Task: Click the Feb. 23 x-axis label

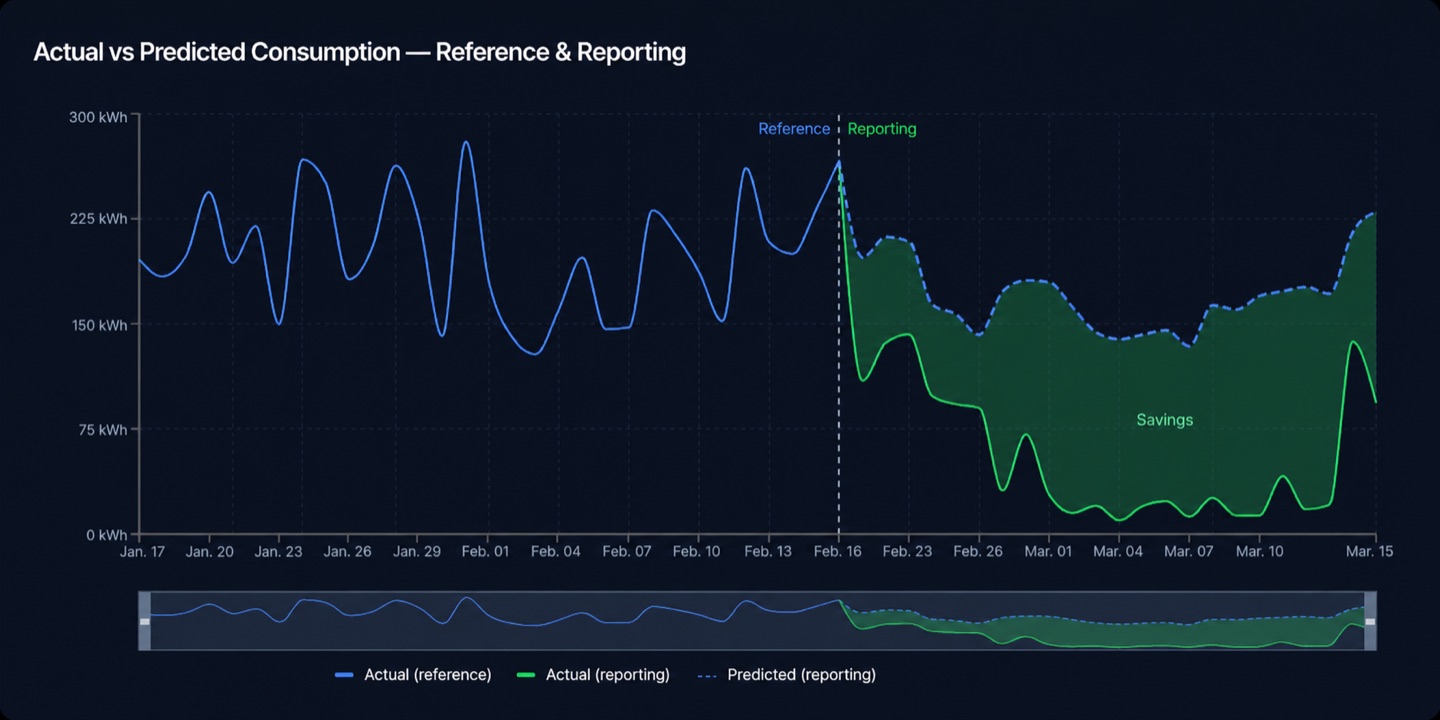Action: [x=908, y=552]
